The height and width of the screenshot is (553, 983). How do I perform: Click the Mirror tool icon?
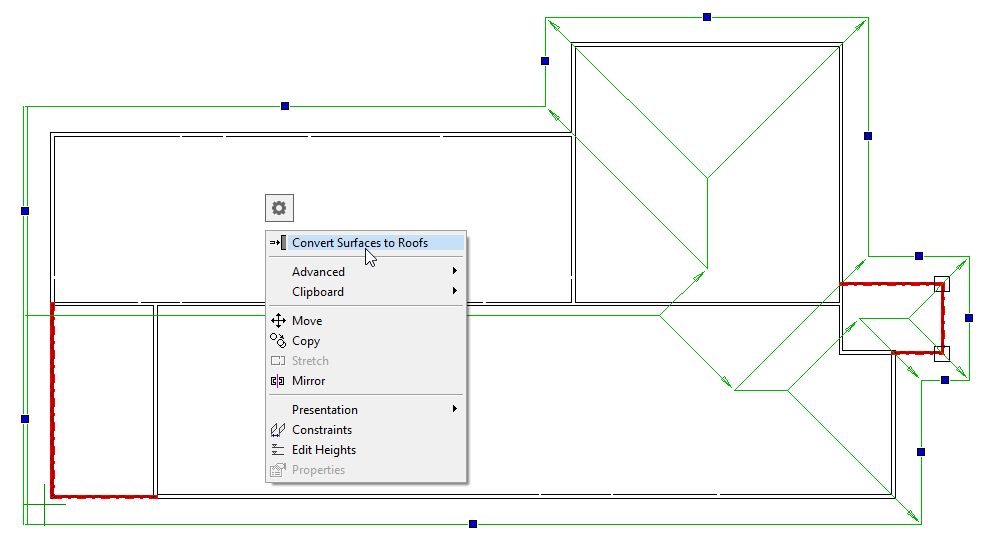point(278,381)
